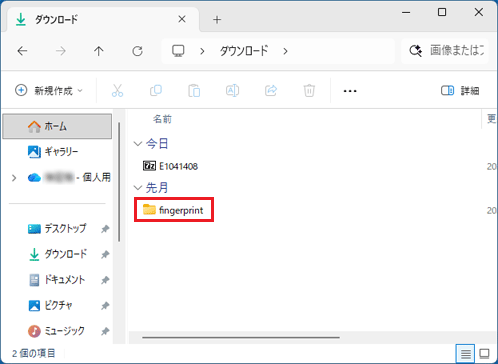The height and width of the screenshot is (364, 498).
Task: Expand chevron after PC icon in address bar
Action: tap(202, 51)
